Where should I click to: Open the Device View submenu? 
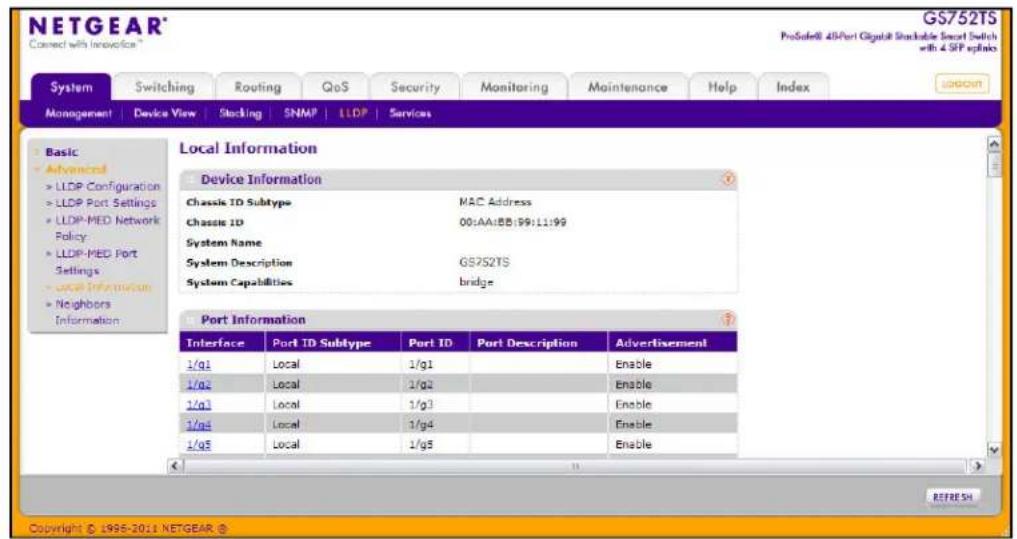click(164, 114)
